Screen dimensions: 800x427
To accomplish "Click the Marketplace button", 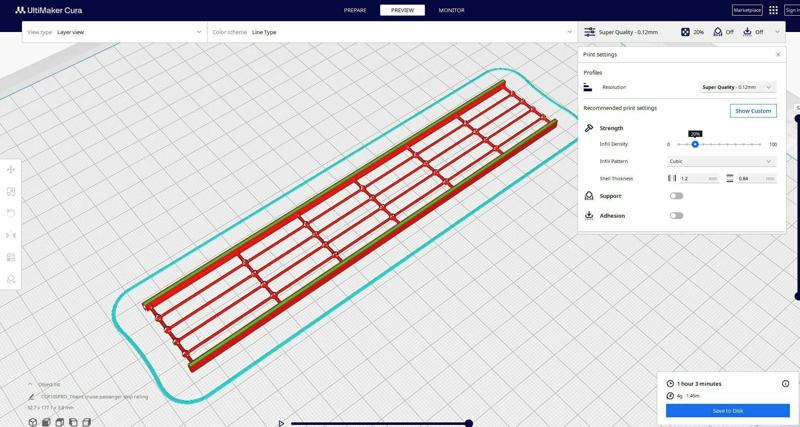I will 747,10.
